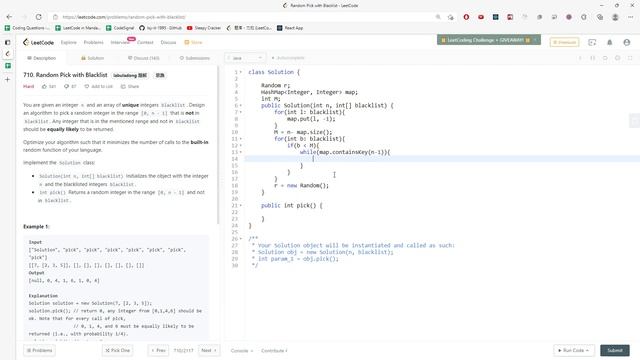Screen dimensions: 640x360
Task: Switch to the Discuss tab
Action: tap(144, 58)
